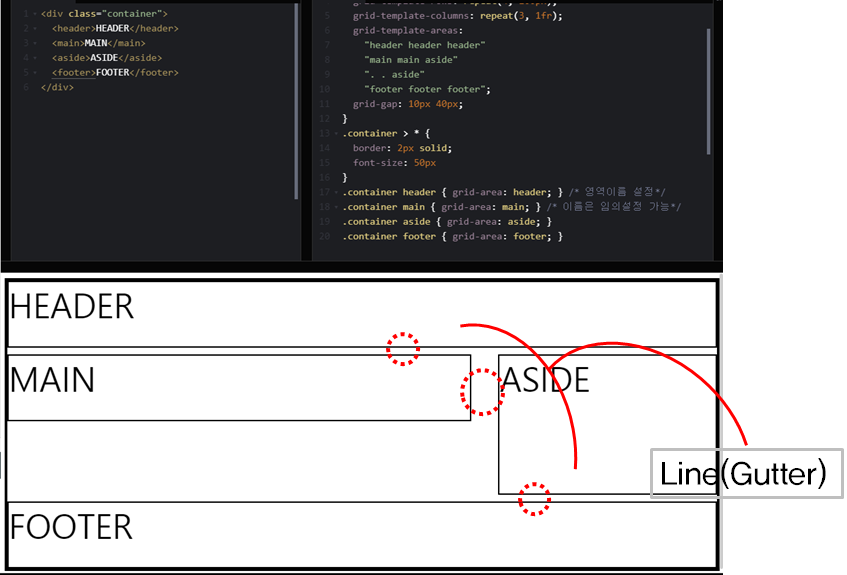Click the <aside>ASIDE</aside> code line
The image size is (847, 575).
click(x=107, y=57)
